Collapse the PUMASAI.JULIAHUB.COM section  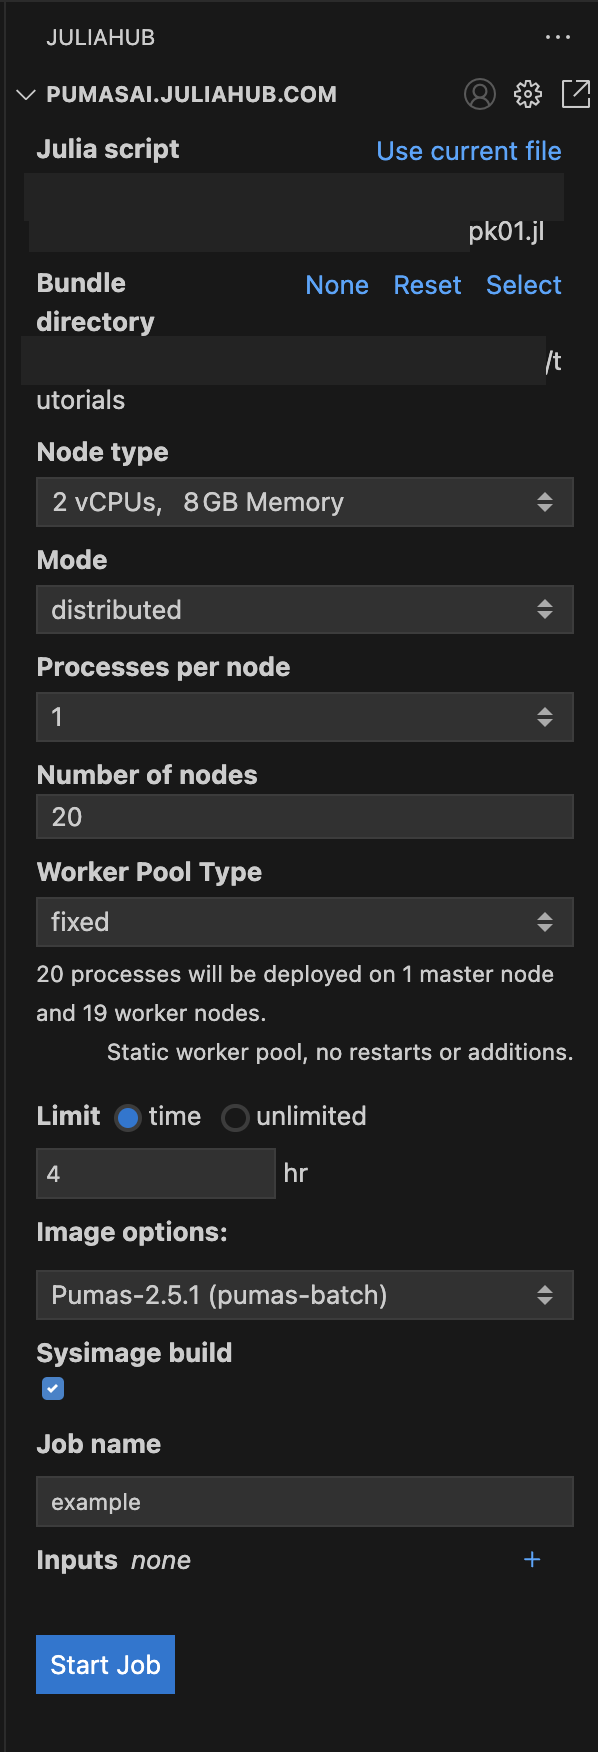pyautogui.click(x=26, y=95)
